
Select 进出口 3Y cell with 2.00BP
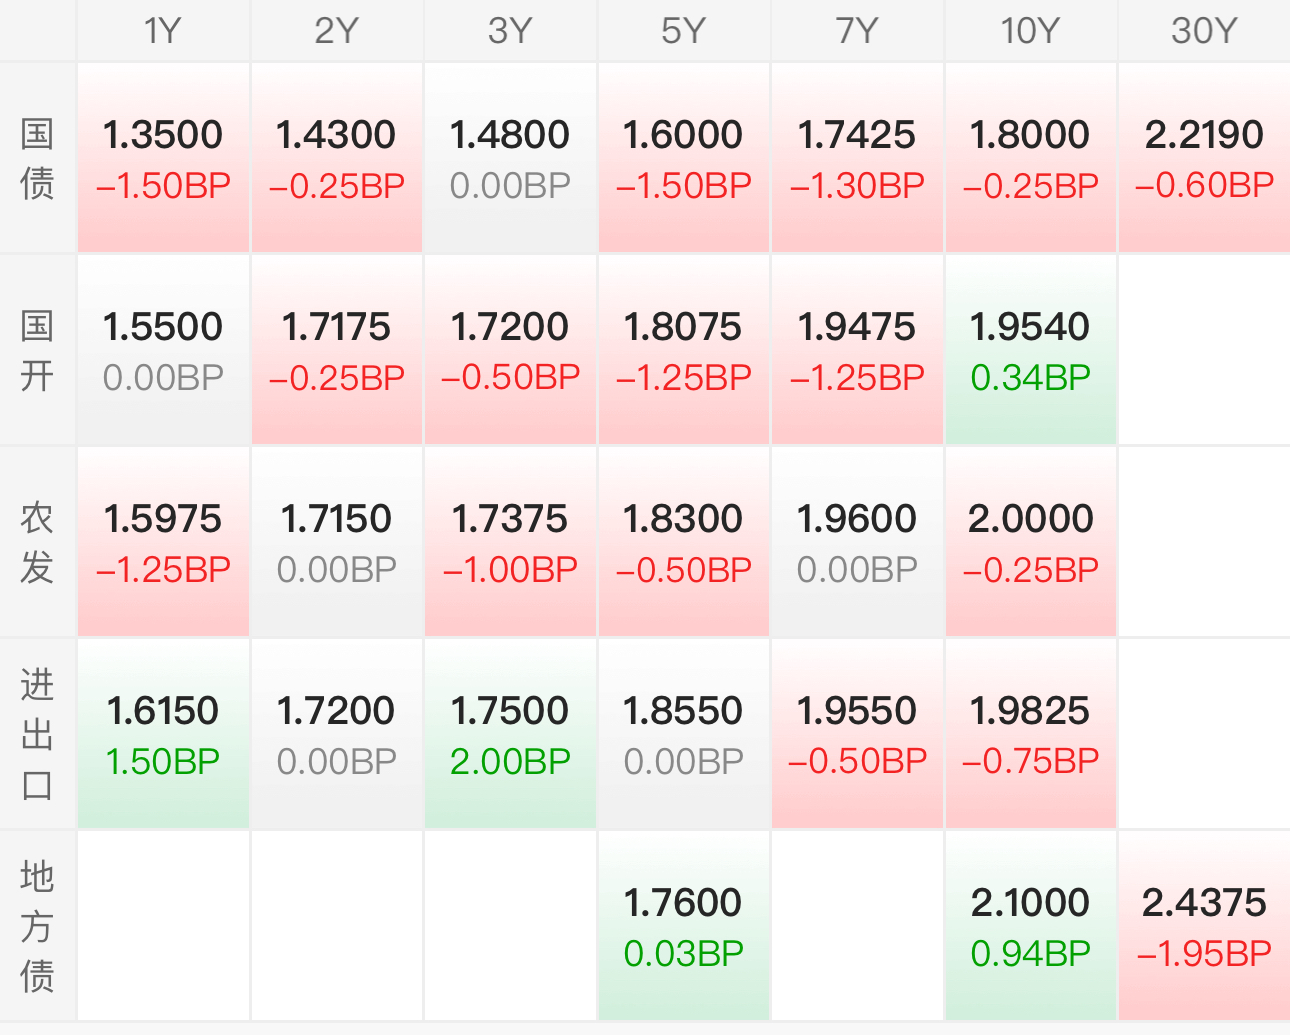(x=510, y=734)
